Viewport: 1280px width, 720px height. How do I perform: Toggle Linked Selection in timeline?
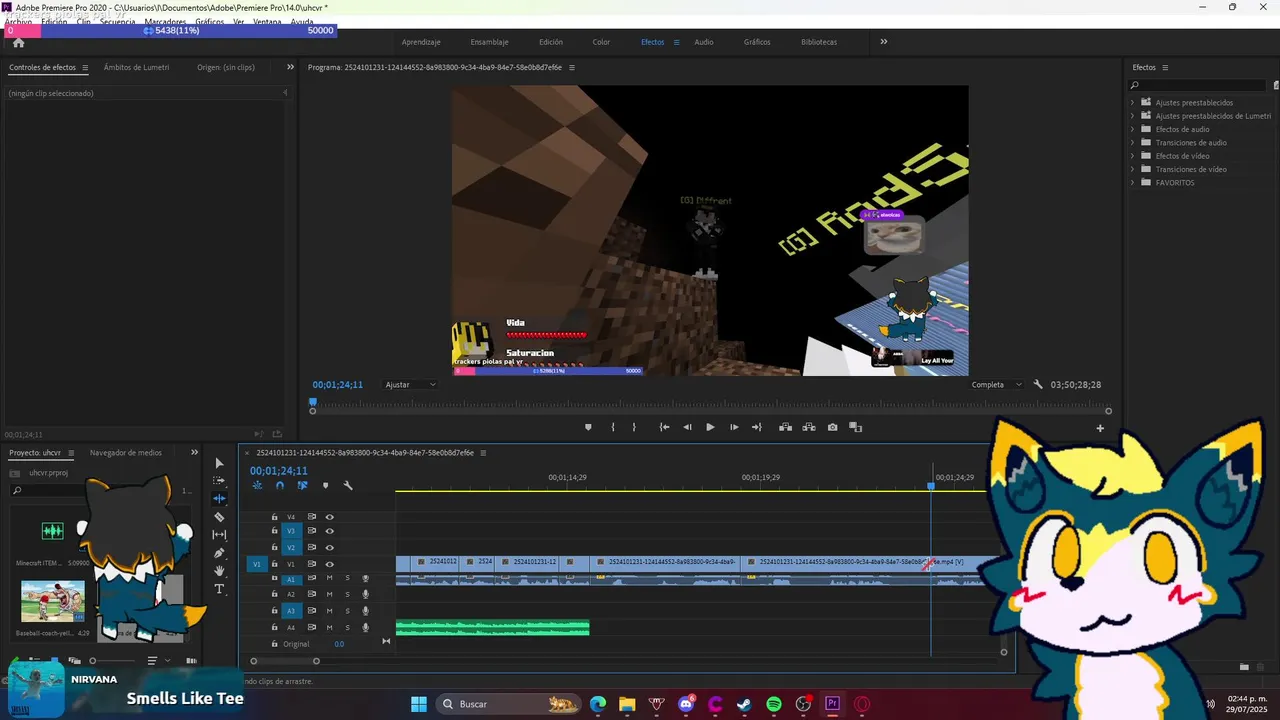pyautogui.click(x=302, y=485)
